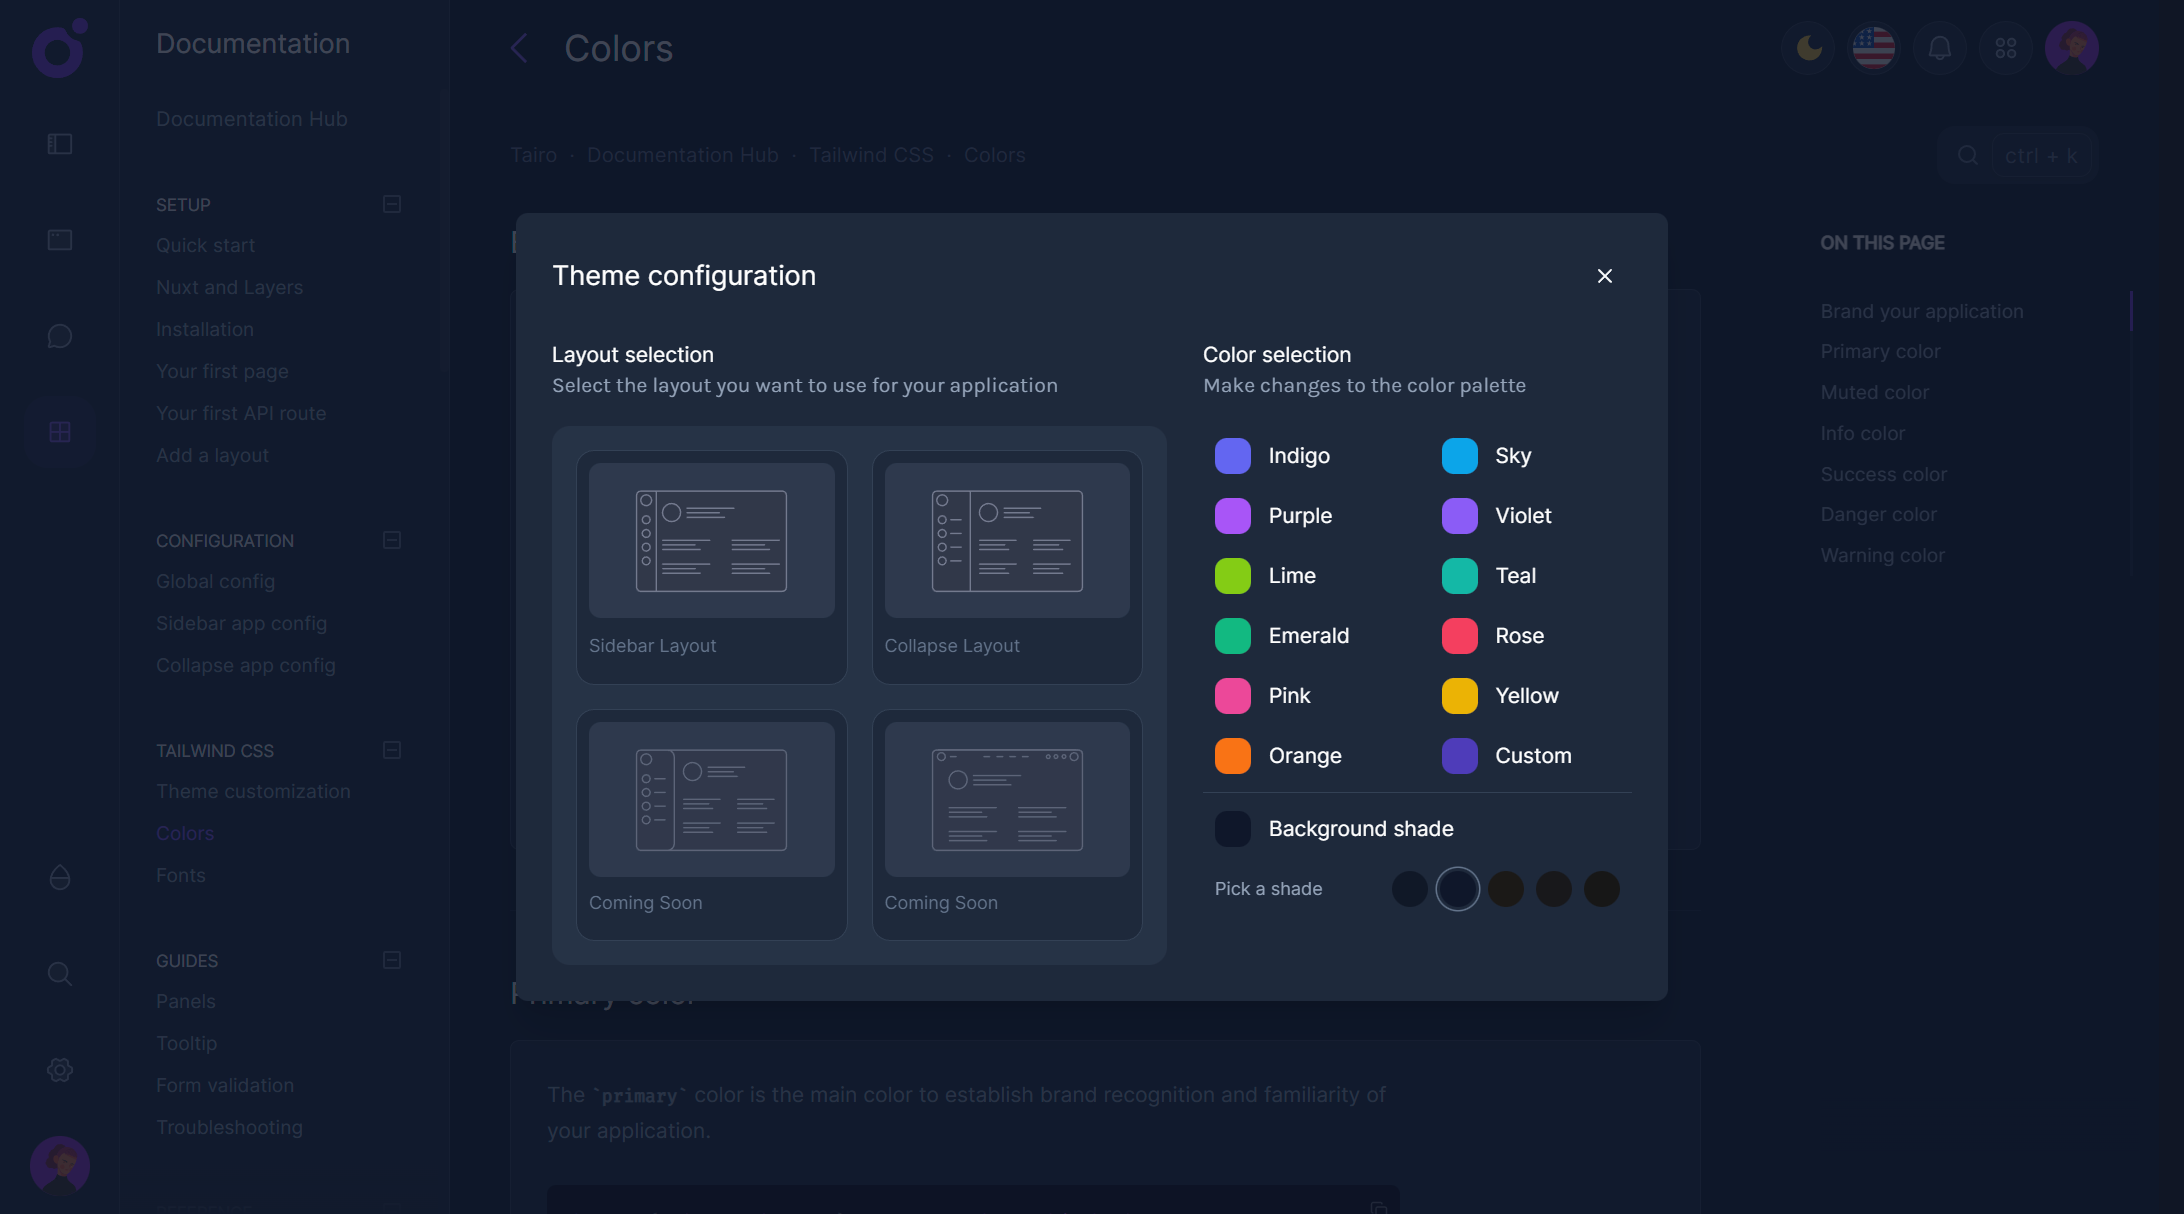Close the Theme configuration dialog

pos(1604,276)
